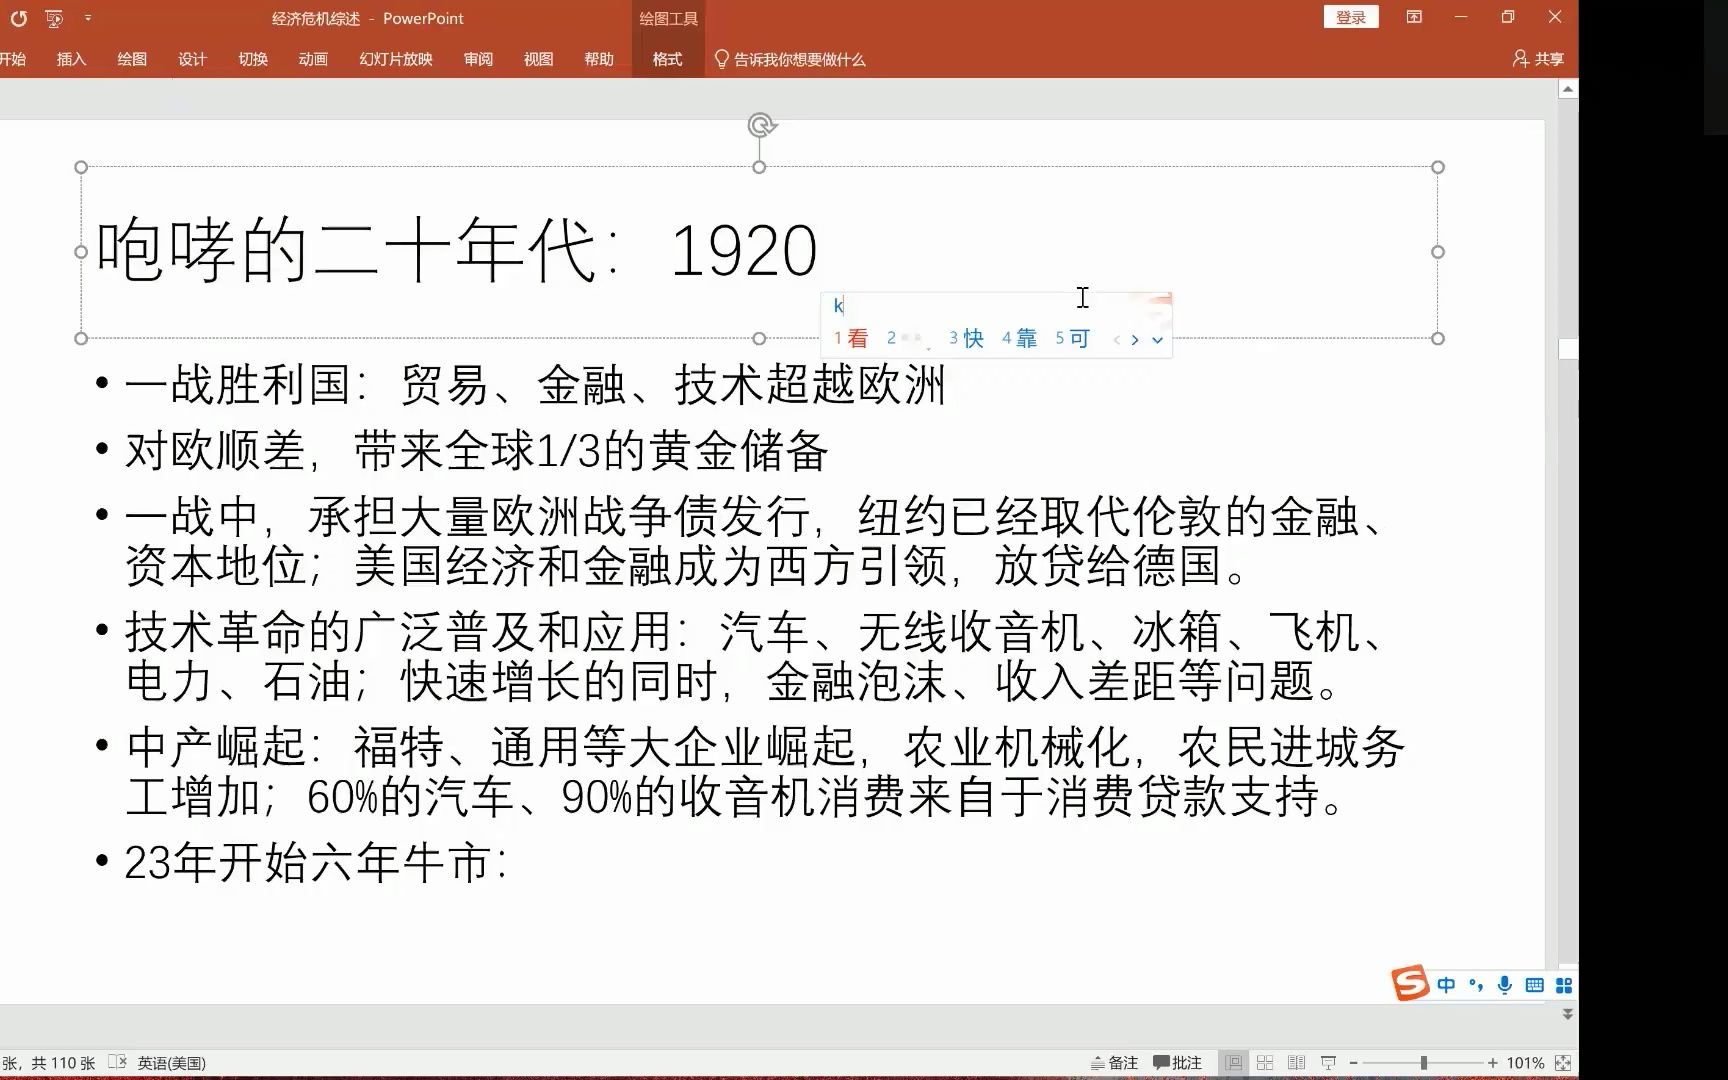Open the 格式 (Format) drawing tools tab
1728x1080 pixels.
click(667, 59)
